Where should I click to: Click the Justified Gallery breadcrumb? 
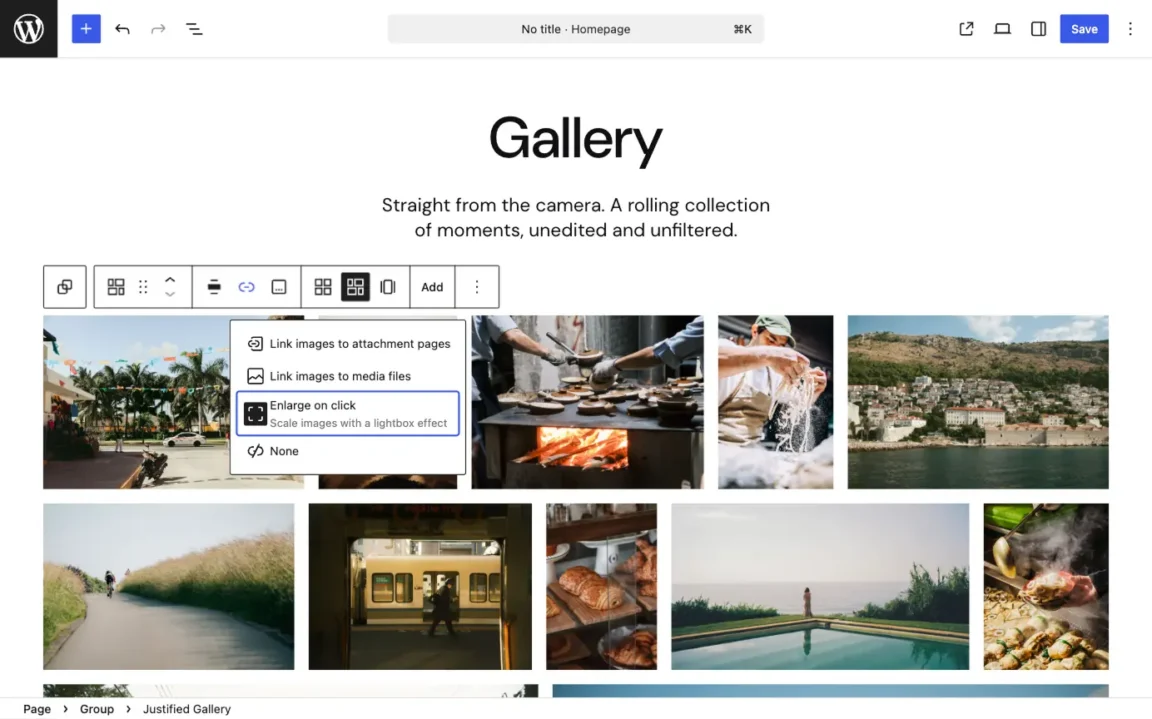[187, 709]
